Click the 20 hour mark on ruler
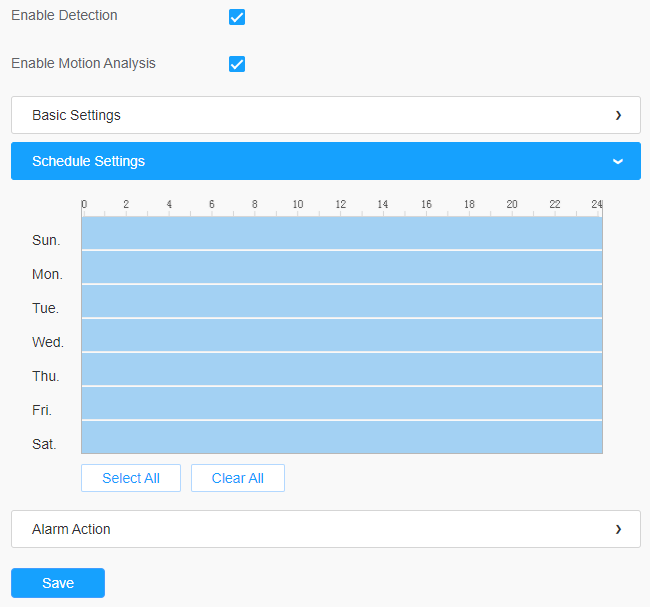650x607 pixels. (512, 205)
